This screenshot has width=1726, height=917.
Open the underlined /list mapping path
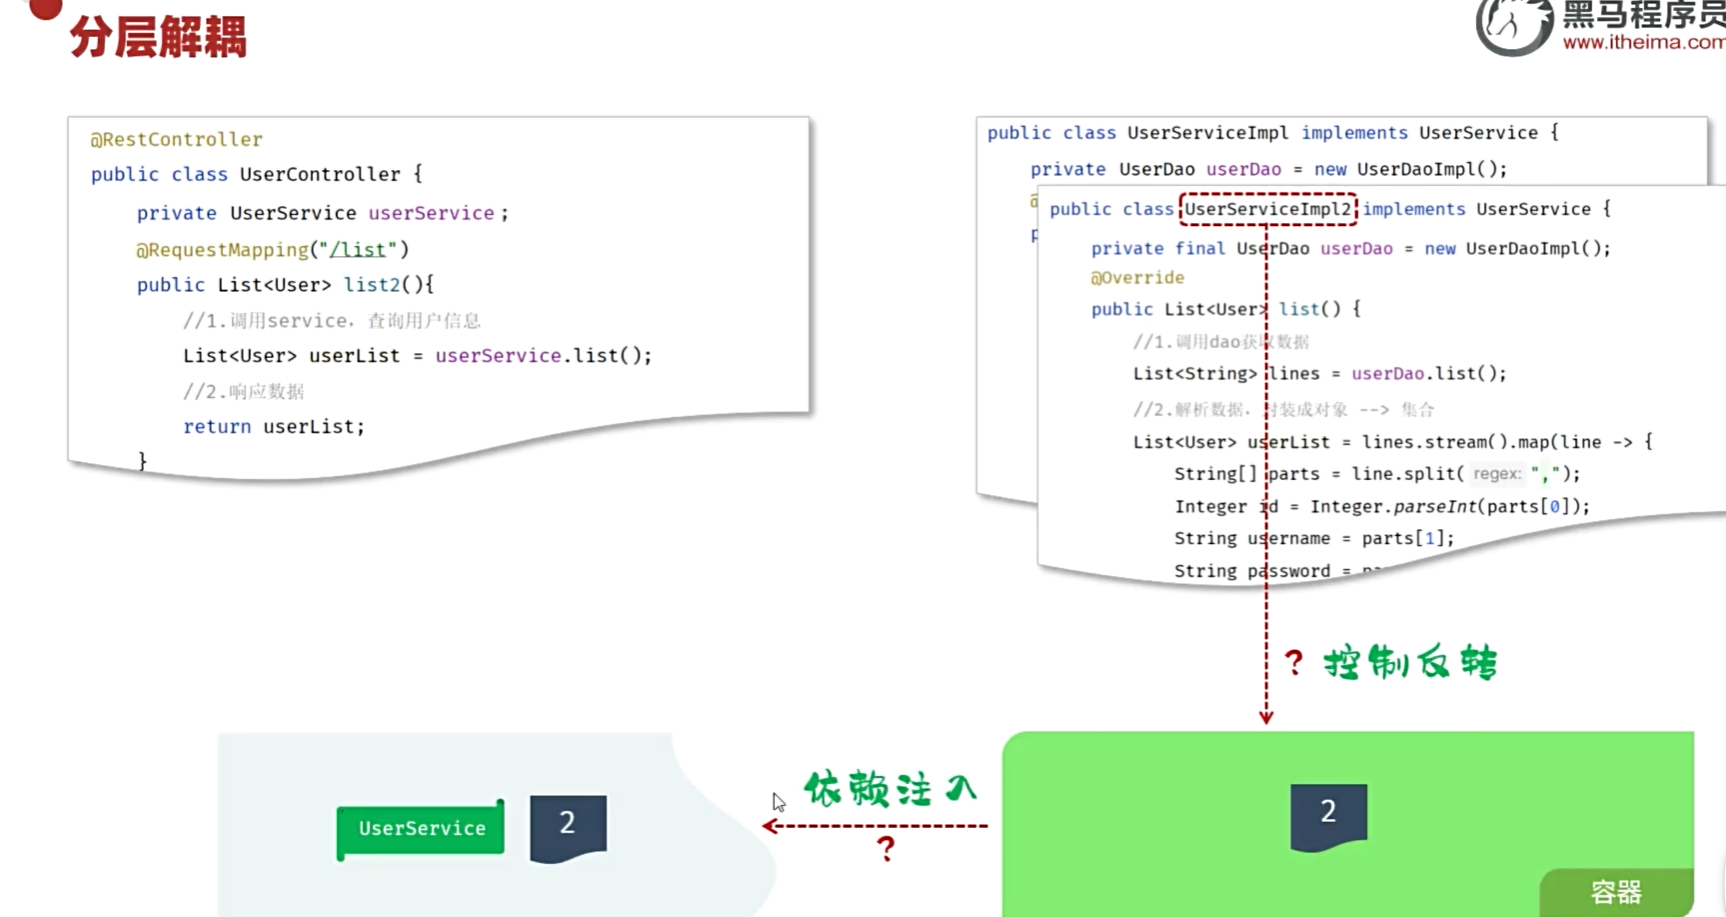pos(357,250)
